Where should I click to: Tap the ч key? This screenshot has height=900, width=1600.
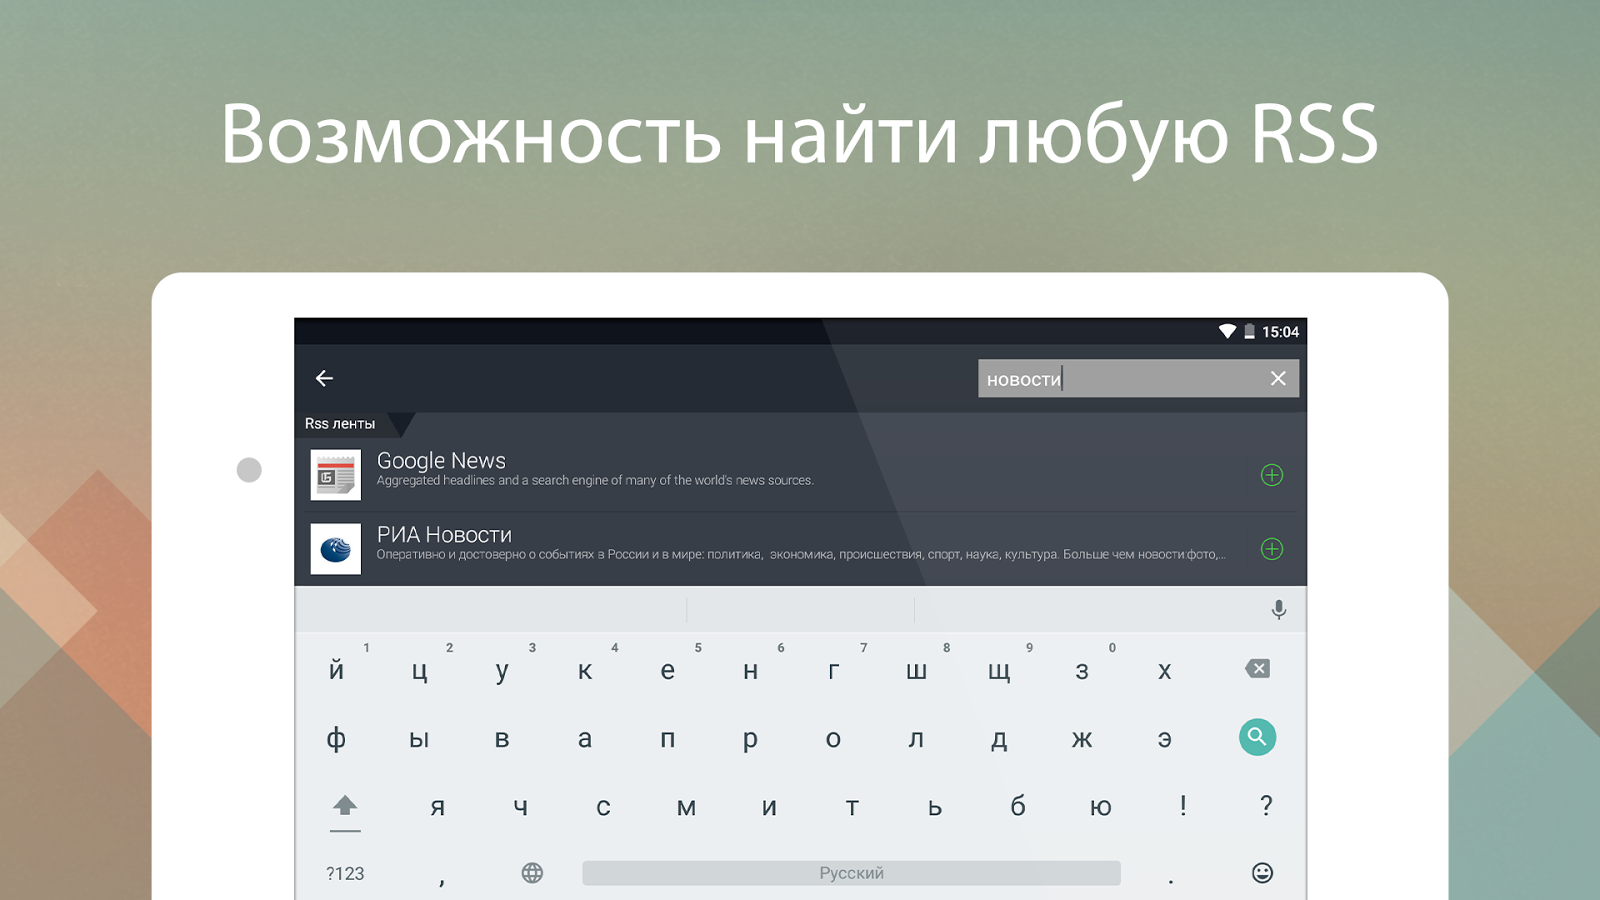[520, 807]
